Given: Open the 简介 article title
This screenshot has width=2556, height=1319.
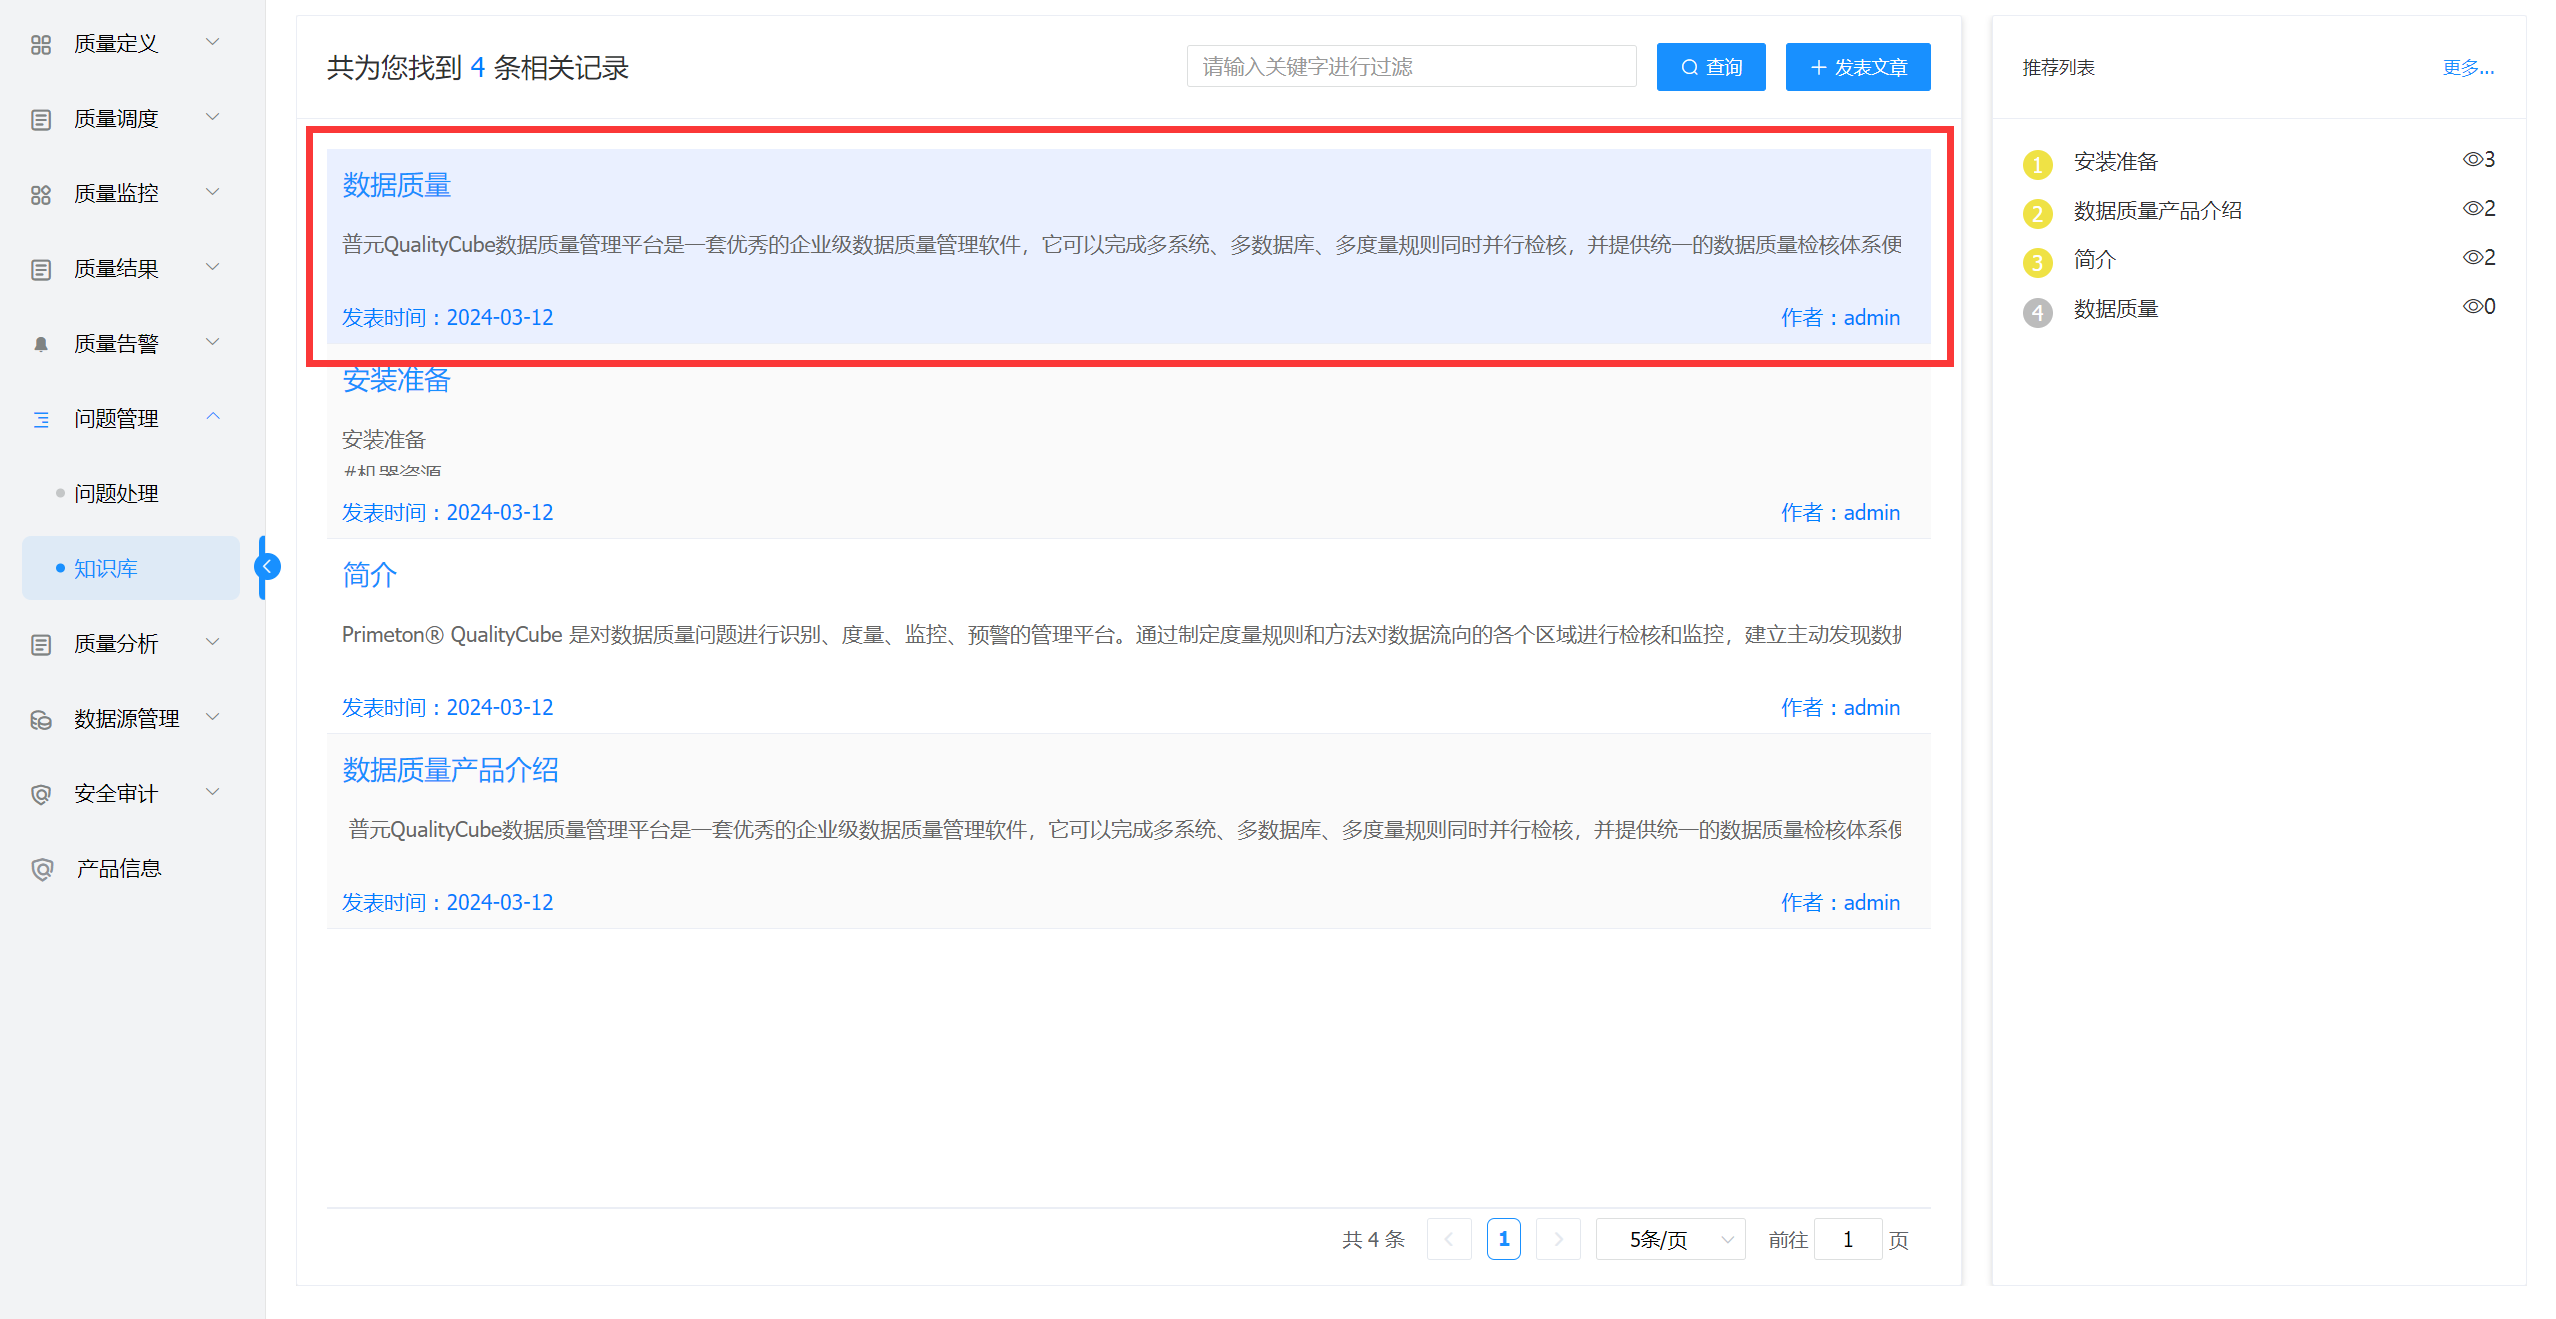Looking at the screenshot, I should click(369, 575).
